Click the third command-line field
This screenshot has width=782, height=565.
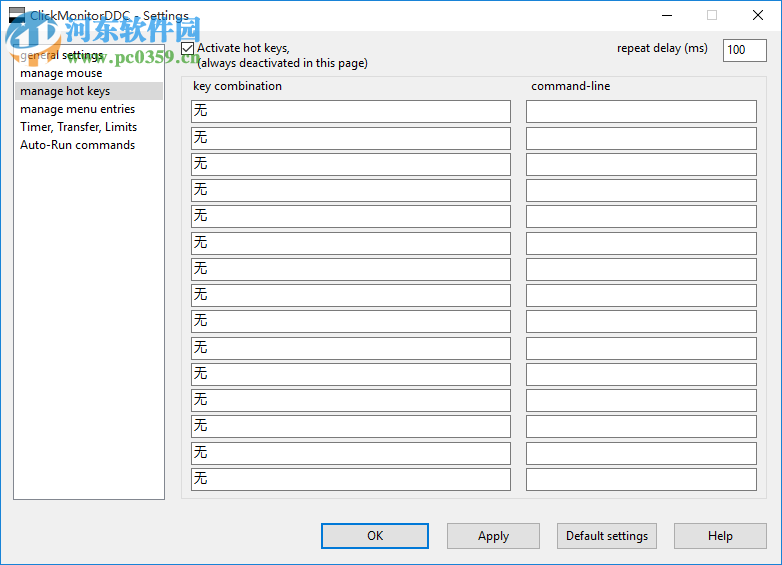641,164
